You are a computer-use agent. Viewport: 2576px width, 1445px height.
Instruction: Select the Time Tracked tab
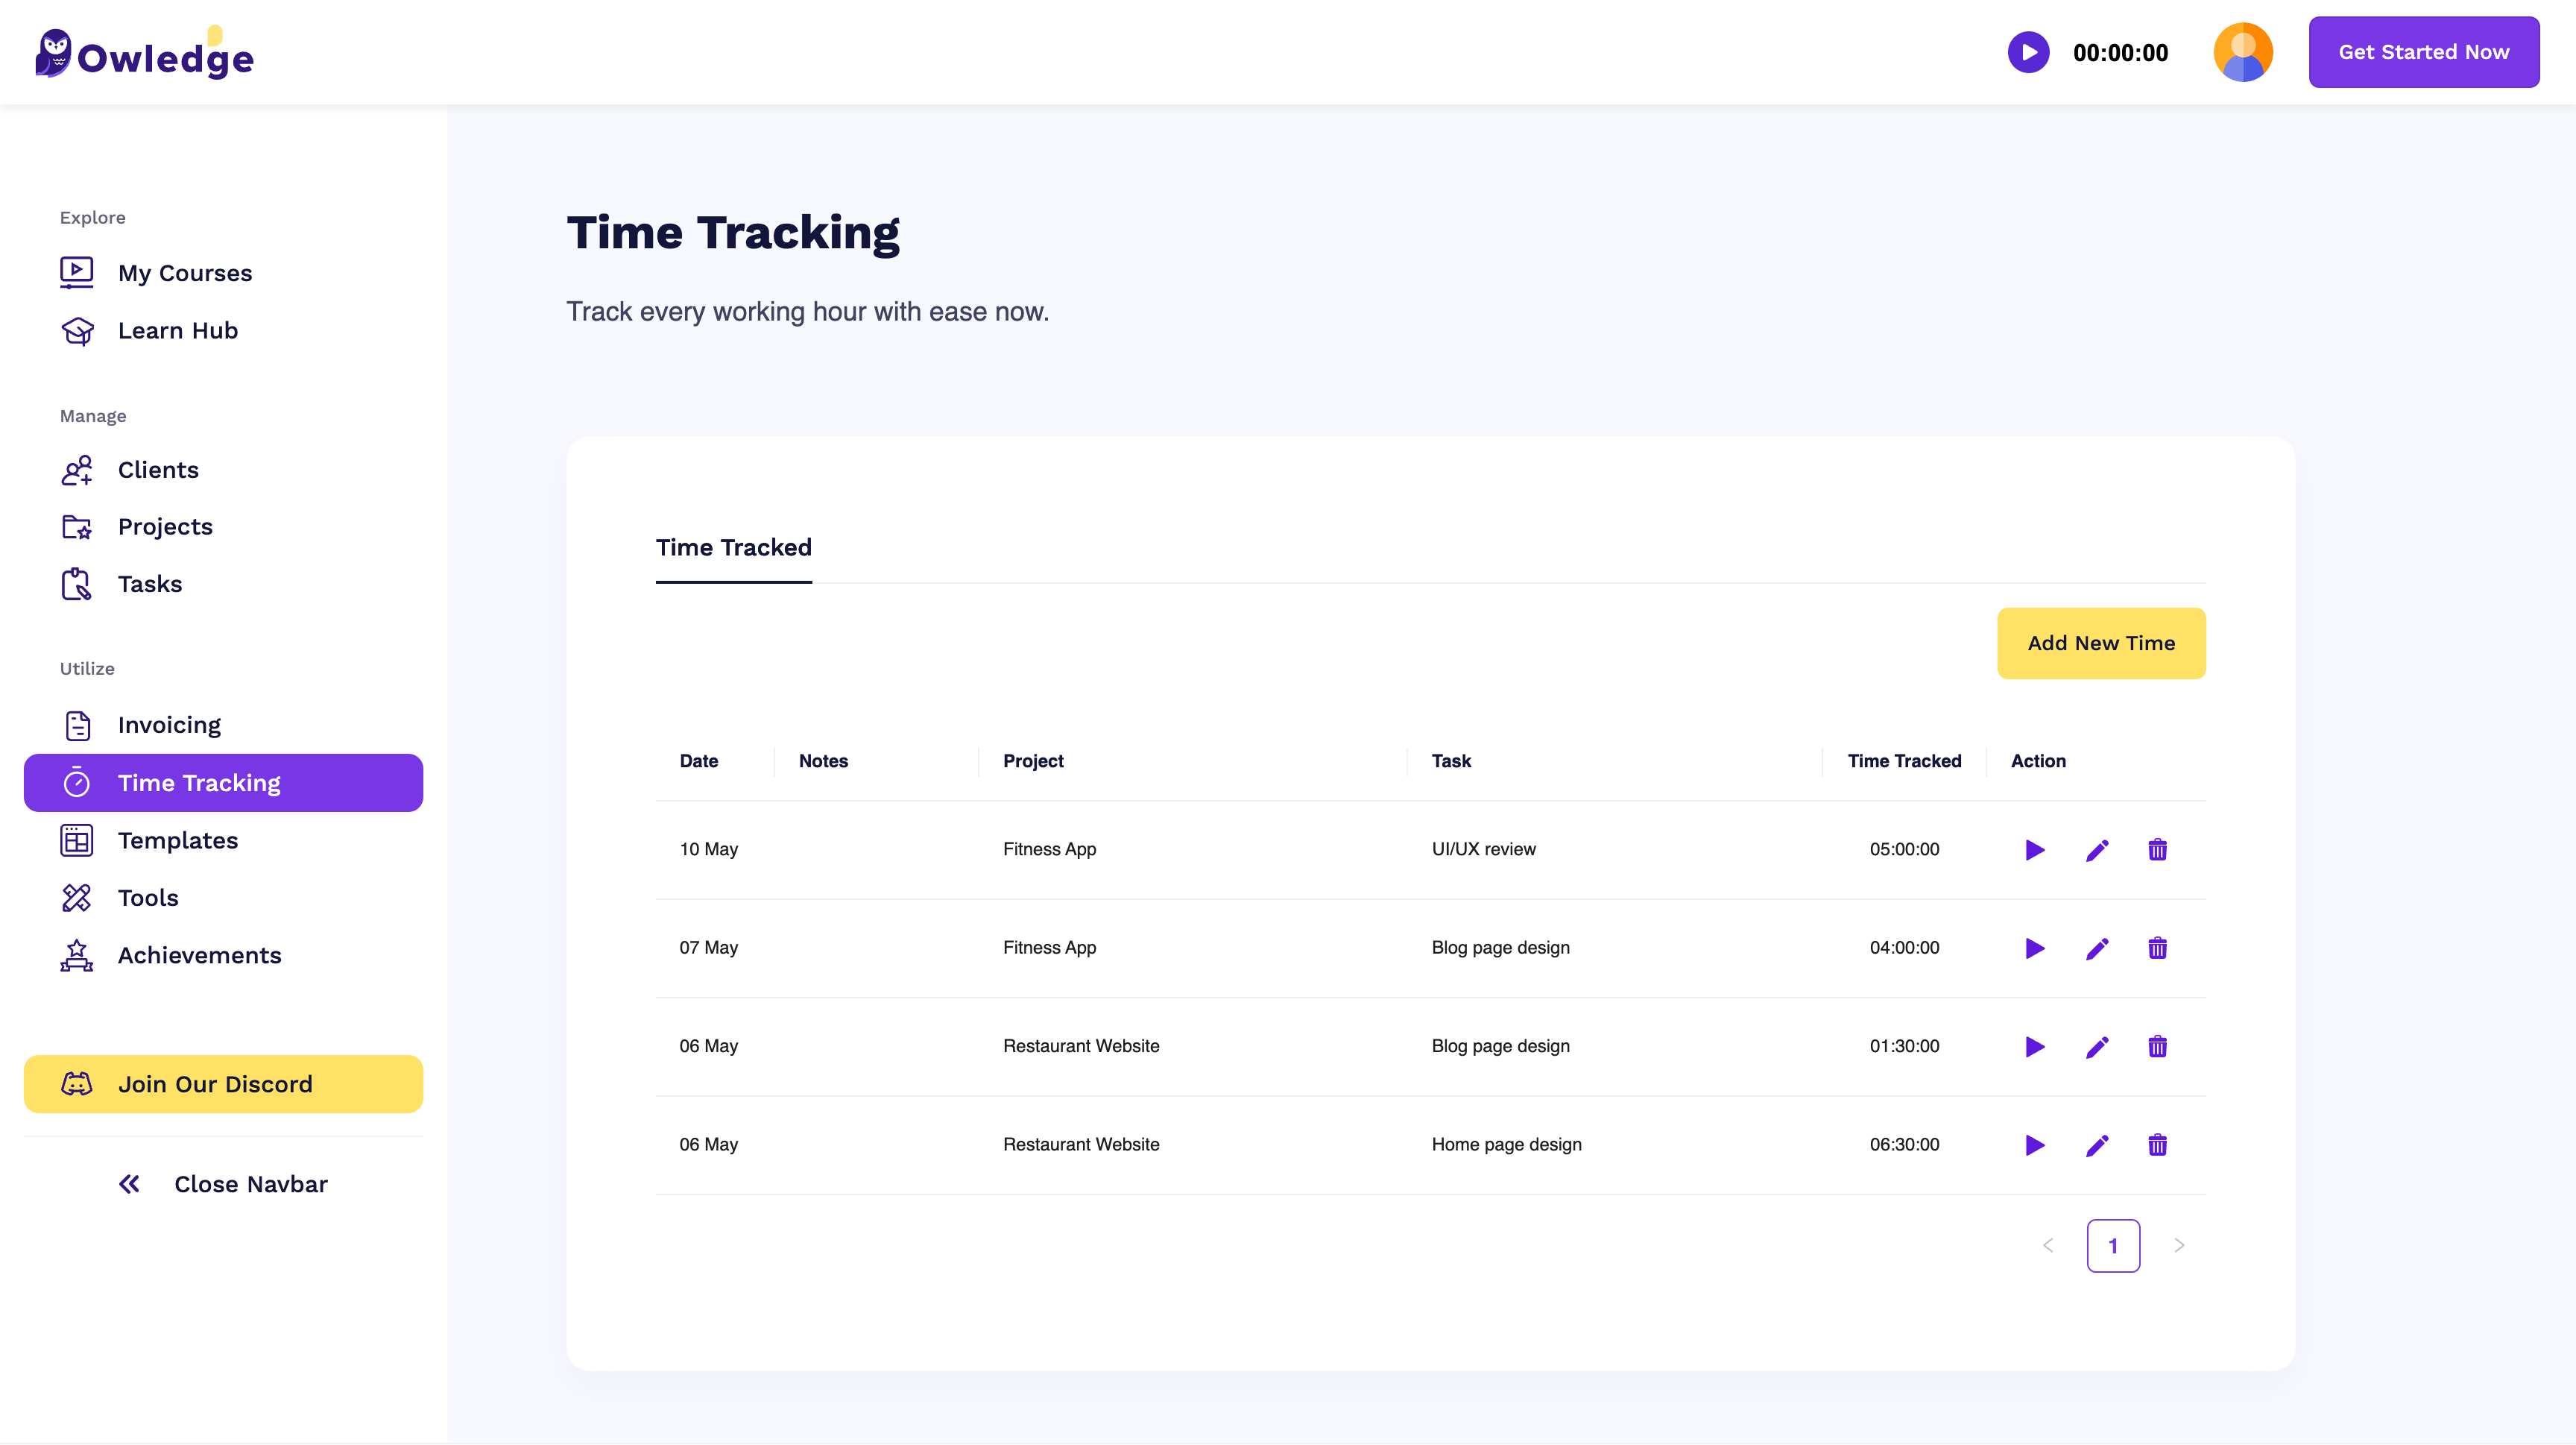point(733,548)
